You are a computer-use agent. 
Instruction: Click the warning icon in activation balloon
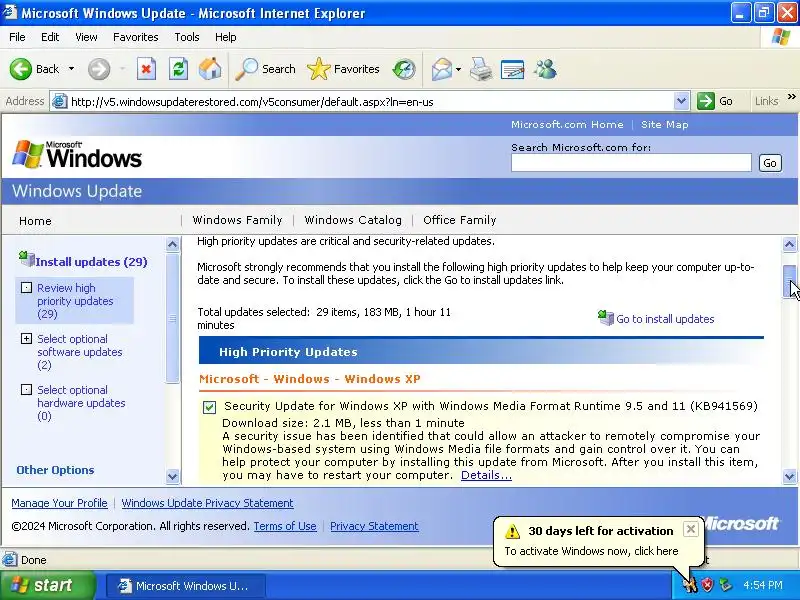512,531
